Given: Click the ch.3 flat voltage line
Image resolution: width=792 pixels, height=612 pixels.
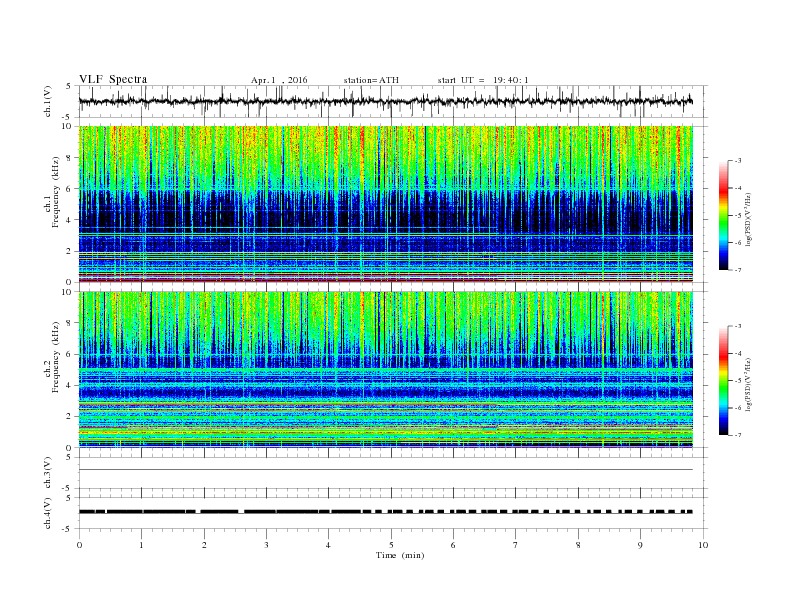Looking at the screenshot, I should tap(386, 470).
